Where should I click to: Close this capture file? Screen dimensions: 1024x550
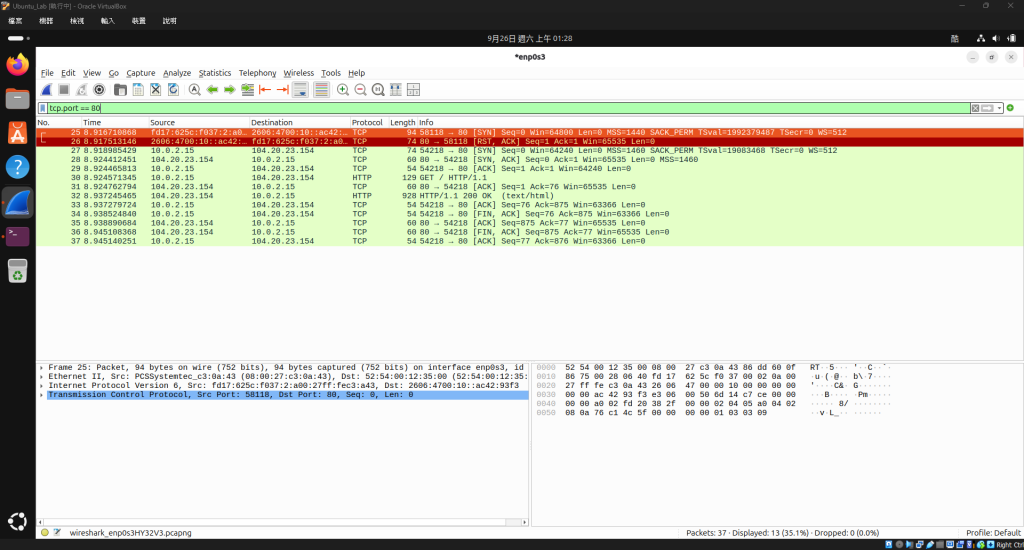pos(155,89)
